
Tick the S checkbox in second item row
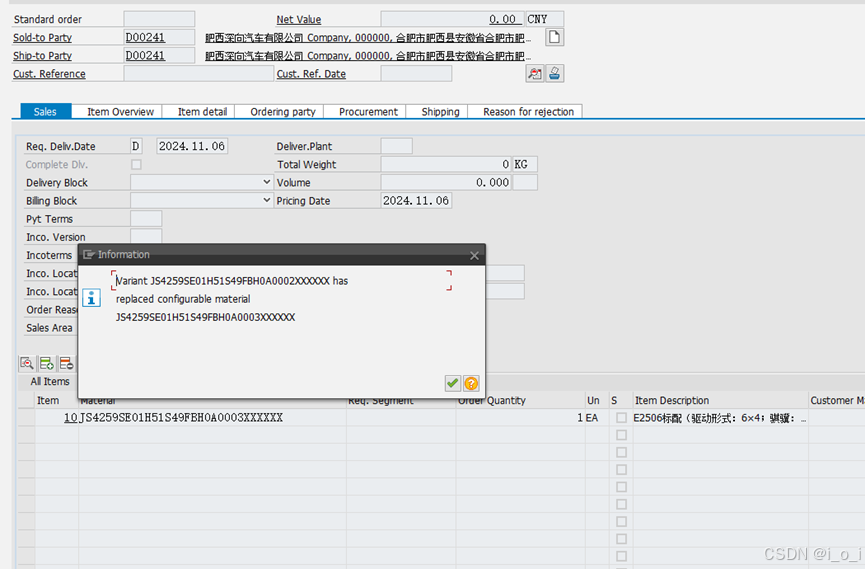tap(621, 435)
